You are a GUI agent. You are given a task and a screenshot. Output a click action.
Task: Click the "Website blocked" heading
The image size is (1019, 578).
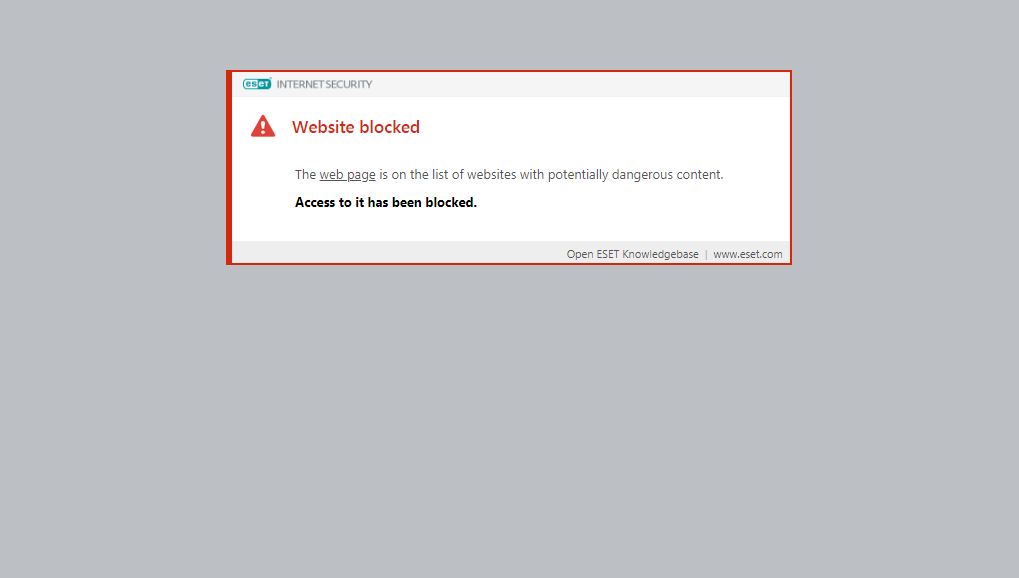[355, 127]
